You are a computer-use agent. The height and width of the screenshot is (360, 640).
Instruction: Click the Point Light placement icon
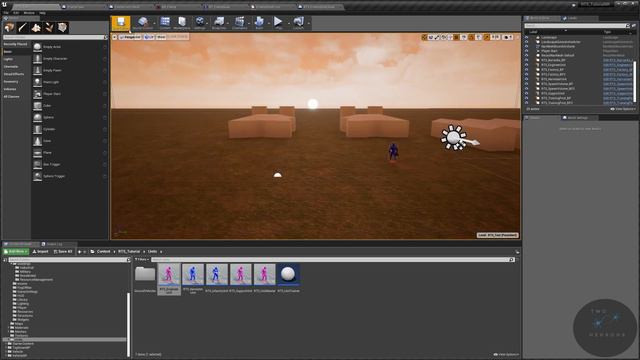(x=38, y=82)
